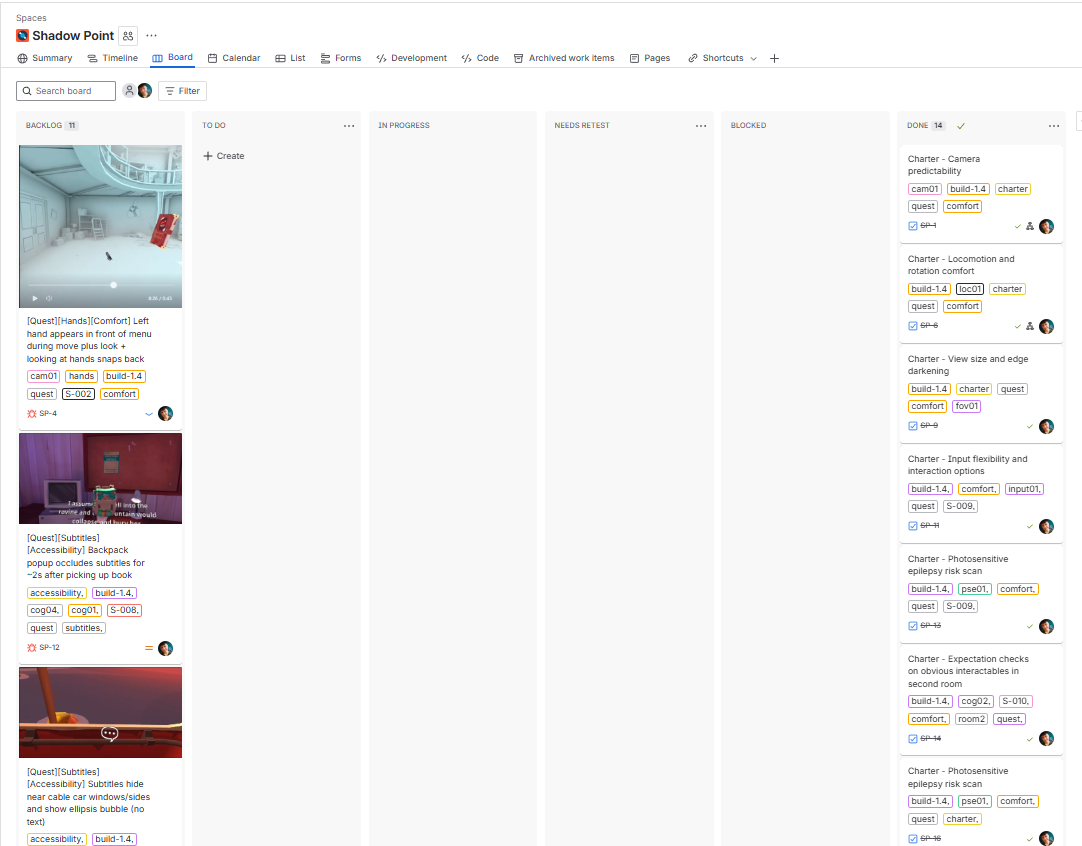The width and height of the screenshot is (1082, 846).
Task: Click the task checkbox icon on SP-1
Action: coord(913,226)
